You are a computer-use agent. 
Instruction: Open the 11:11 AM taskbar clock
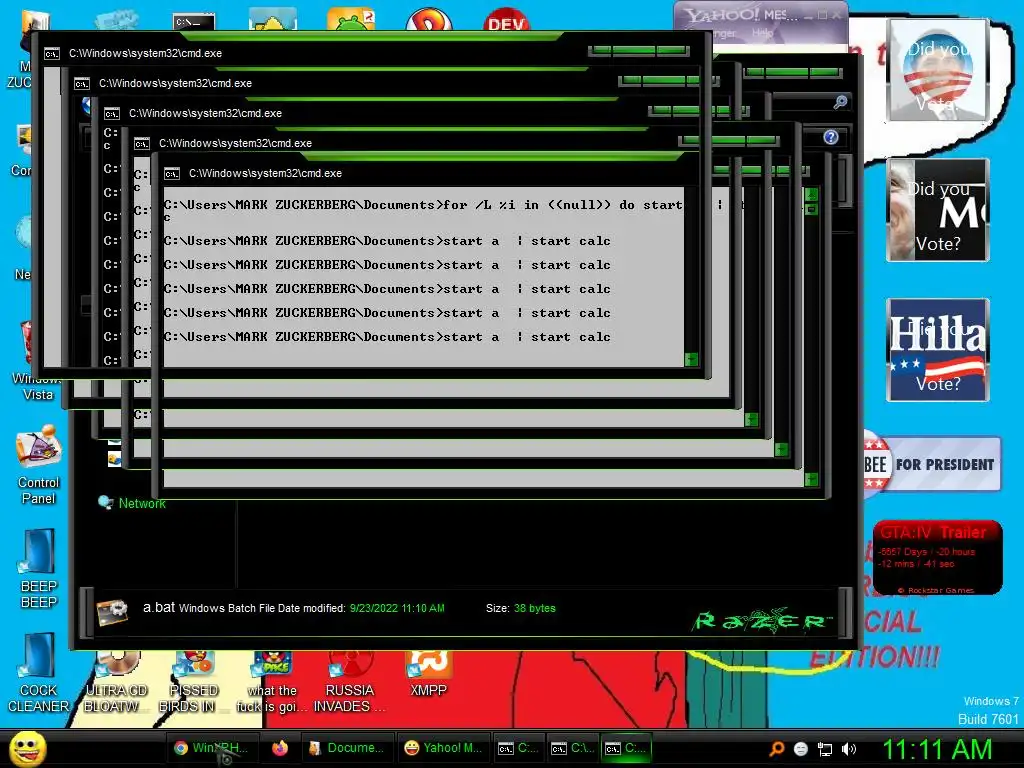937,749
